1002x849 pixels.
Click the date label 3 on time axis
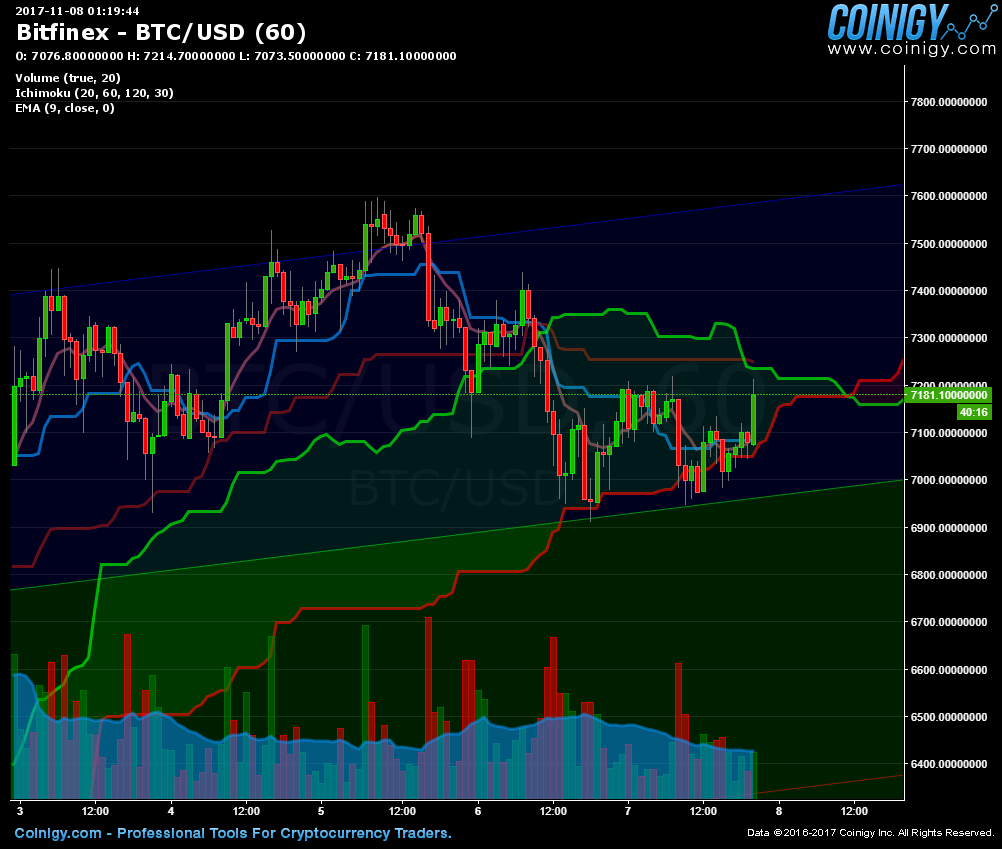pos(20,811)
